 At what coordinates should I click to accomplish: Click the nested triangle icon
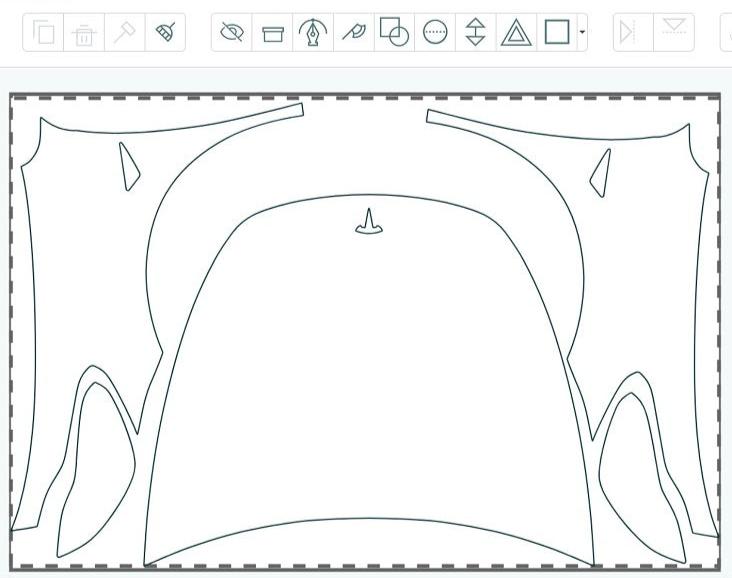(516, 33)
